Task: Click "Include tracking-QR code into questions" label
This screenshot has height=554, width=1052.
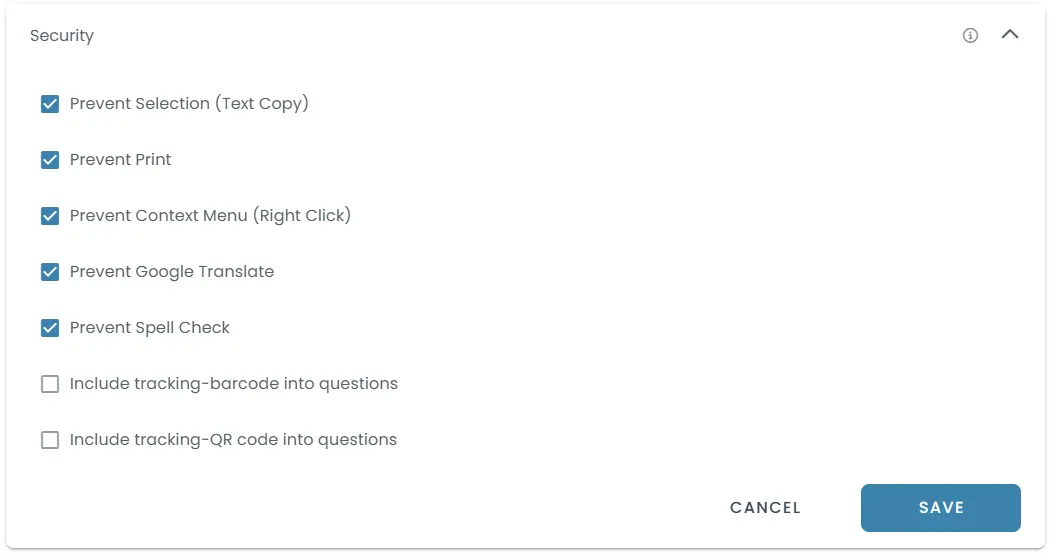Action: 233,440
